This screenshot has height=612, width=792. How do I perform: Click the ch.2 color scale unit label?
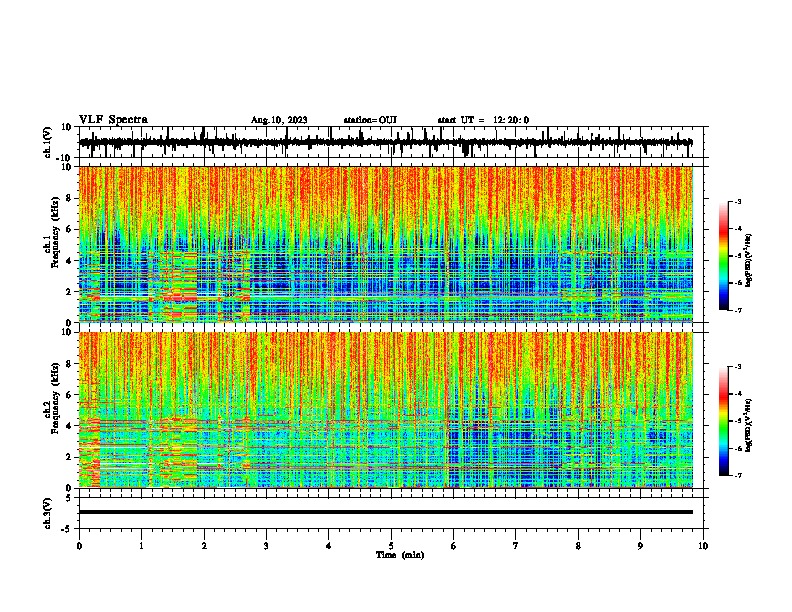(749, 425)
